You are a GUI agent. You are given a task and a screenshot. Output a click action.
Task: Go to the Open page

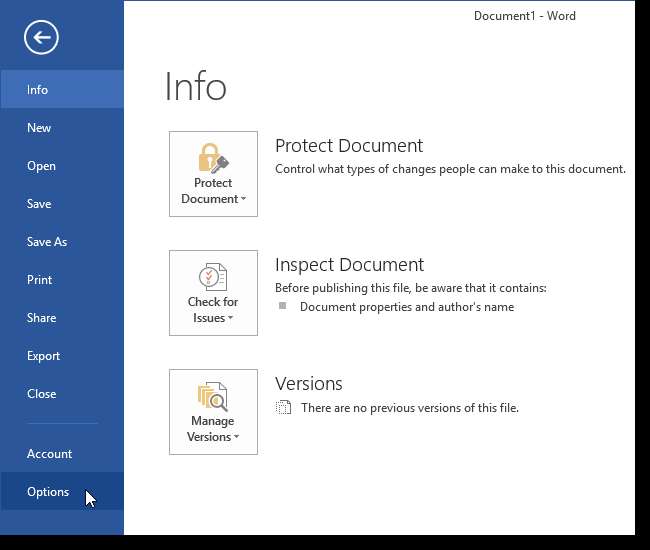(x=41, y=166)
